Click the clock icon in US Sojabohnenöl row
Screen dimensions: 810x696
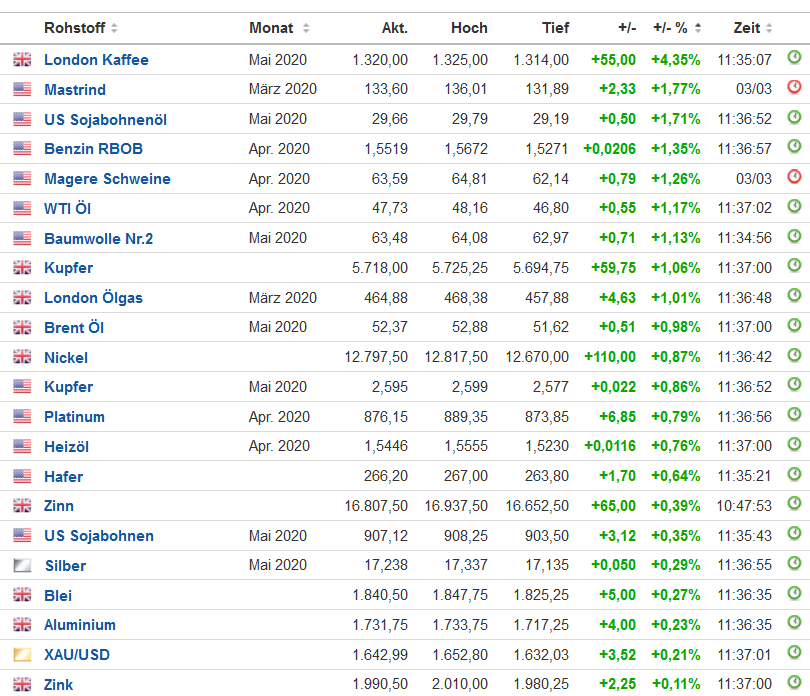point(794,117)
